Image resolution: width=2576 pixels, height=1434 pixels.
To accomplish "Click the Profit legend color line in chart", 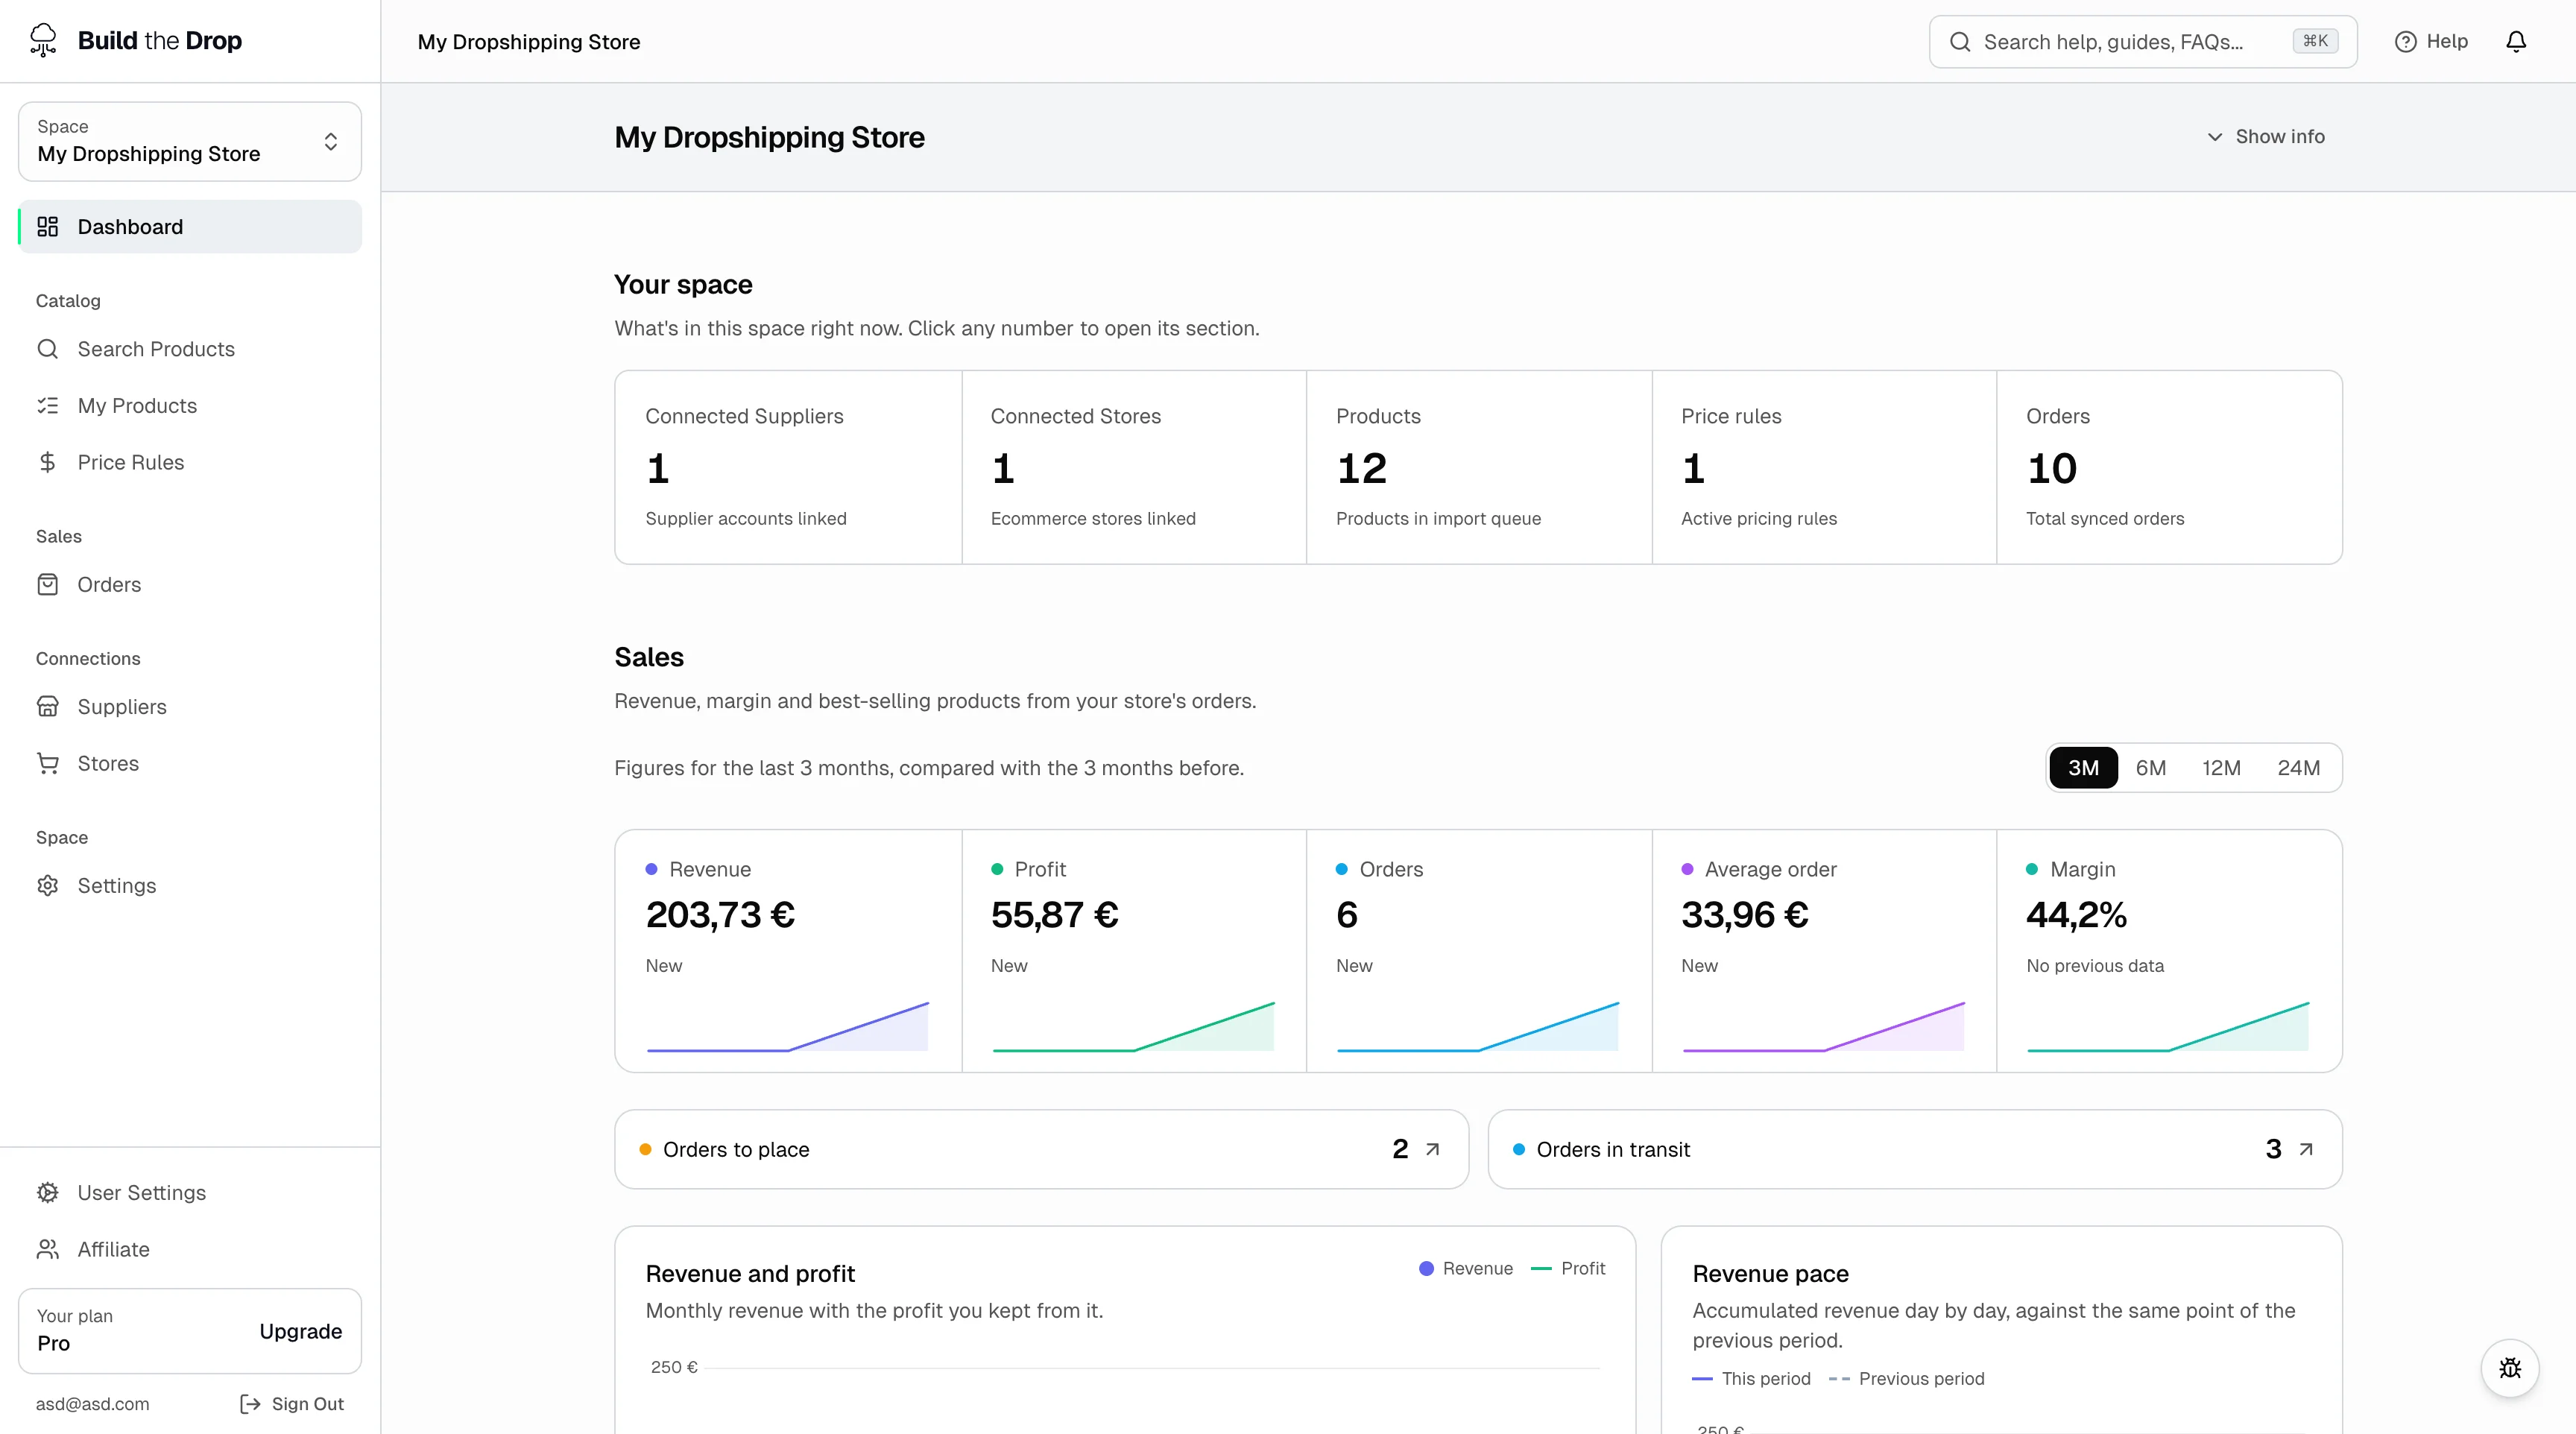I will click(1541, 1268).
